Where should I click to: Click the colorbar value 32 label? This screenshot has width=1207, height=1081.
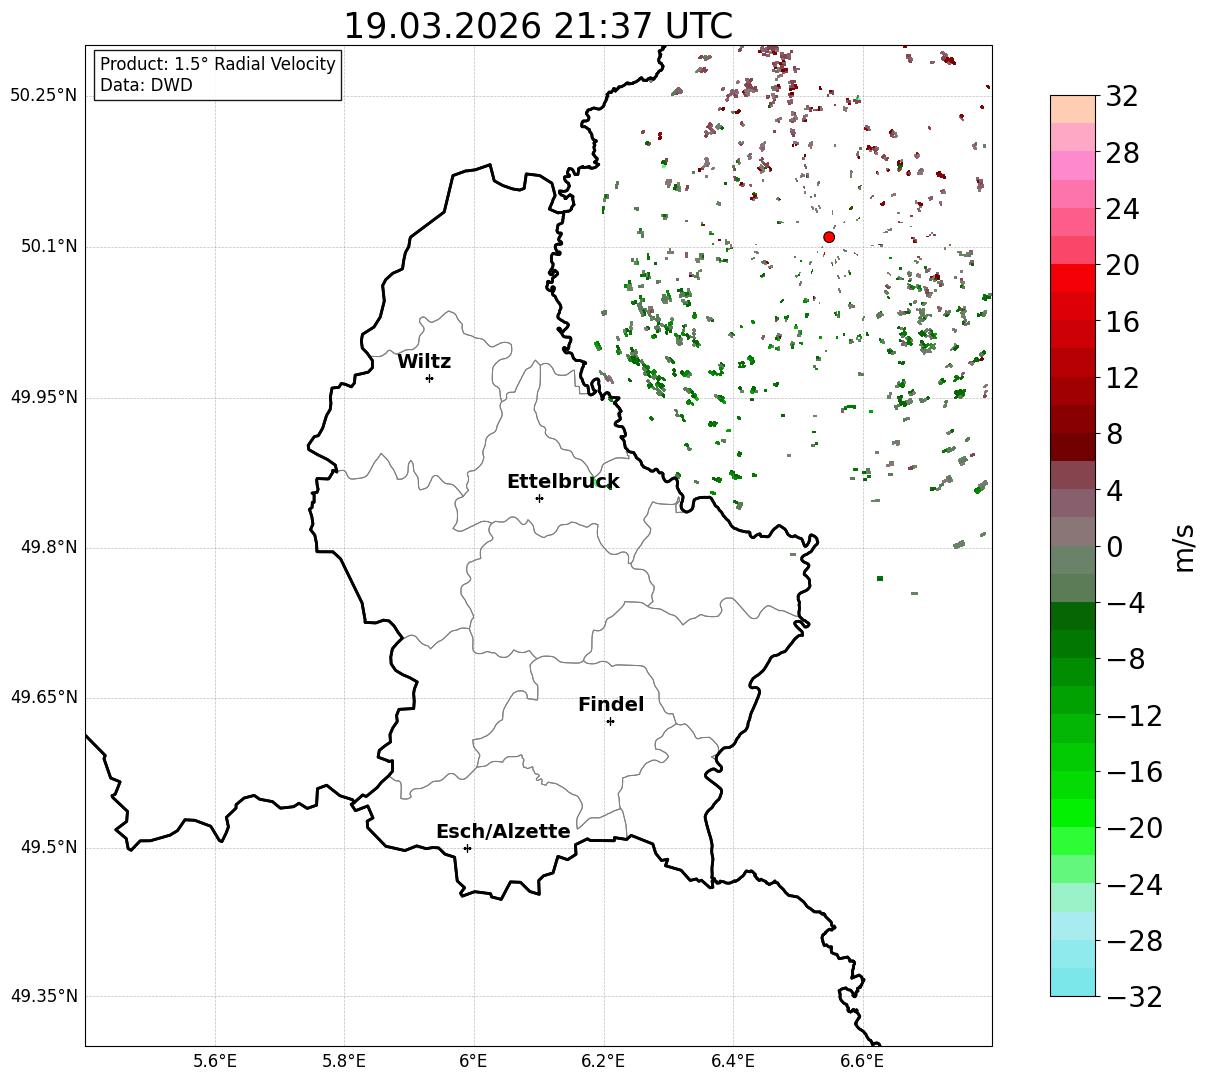(1122, 97)
